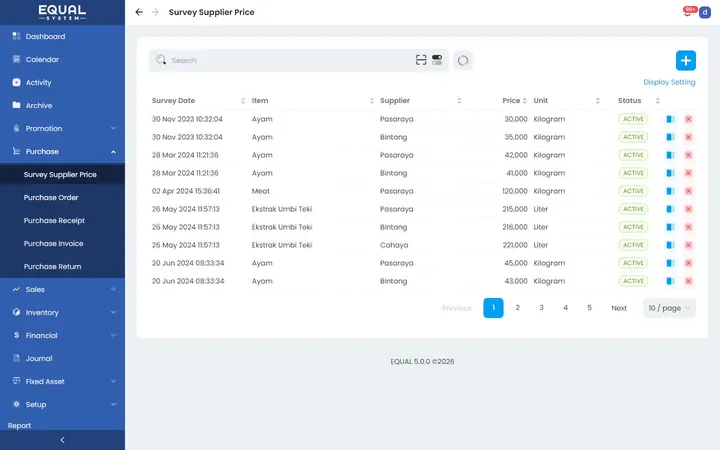Go to page 4
Screen dimensions: 720x450
click(565, 308)
